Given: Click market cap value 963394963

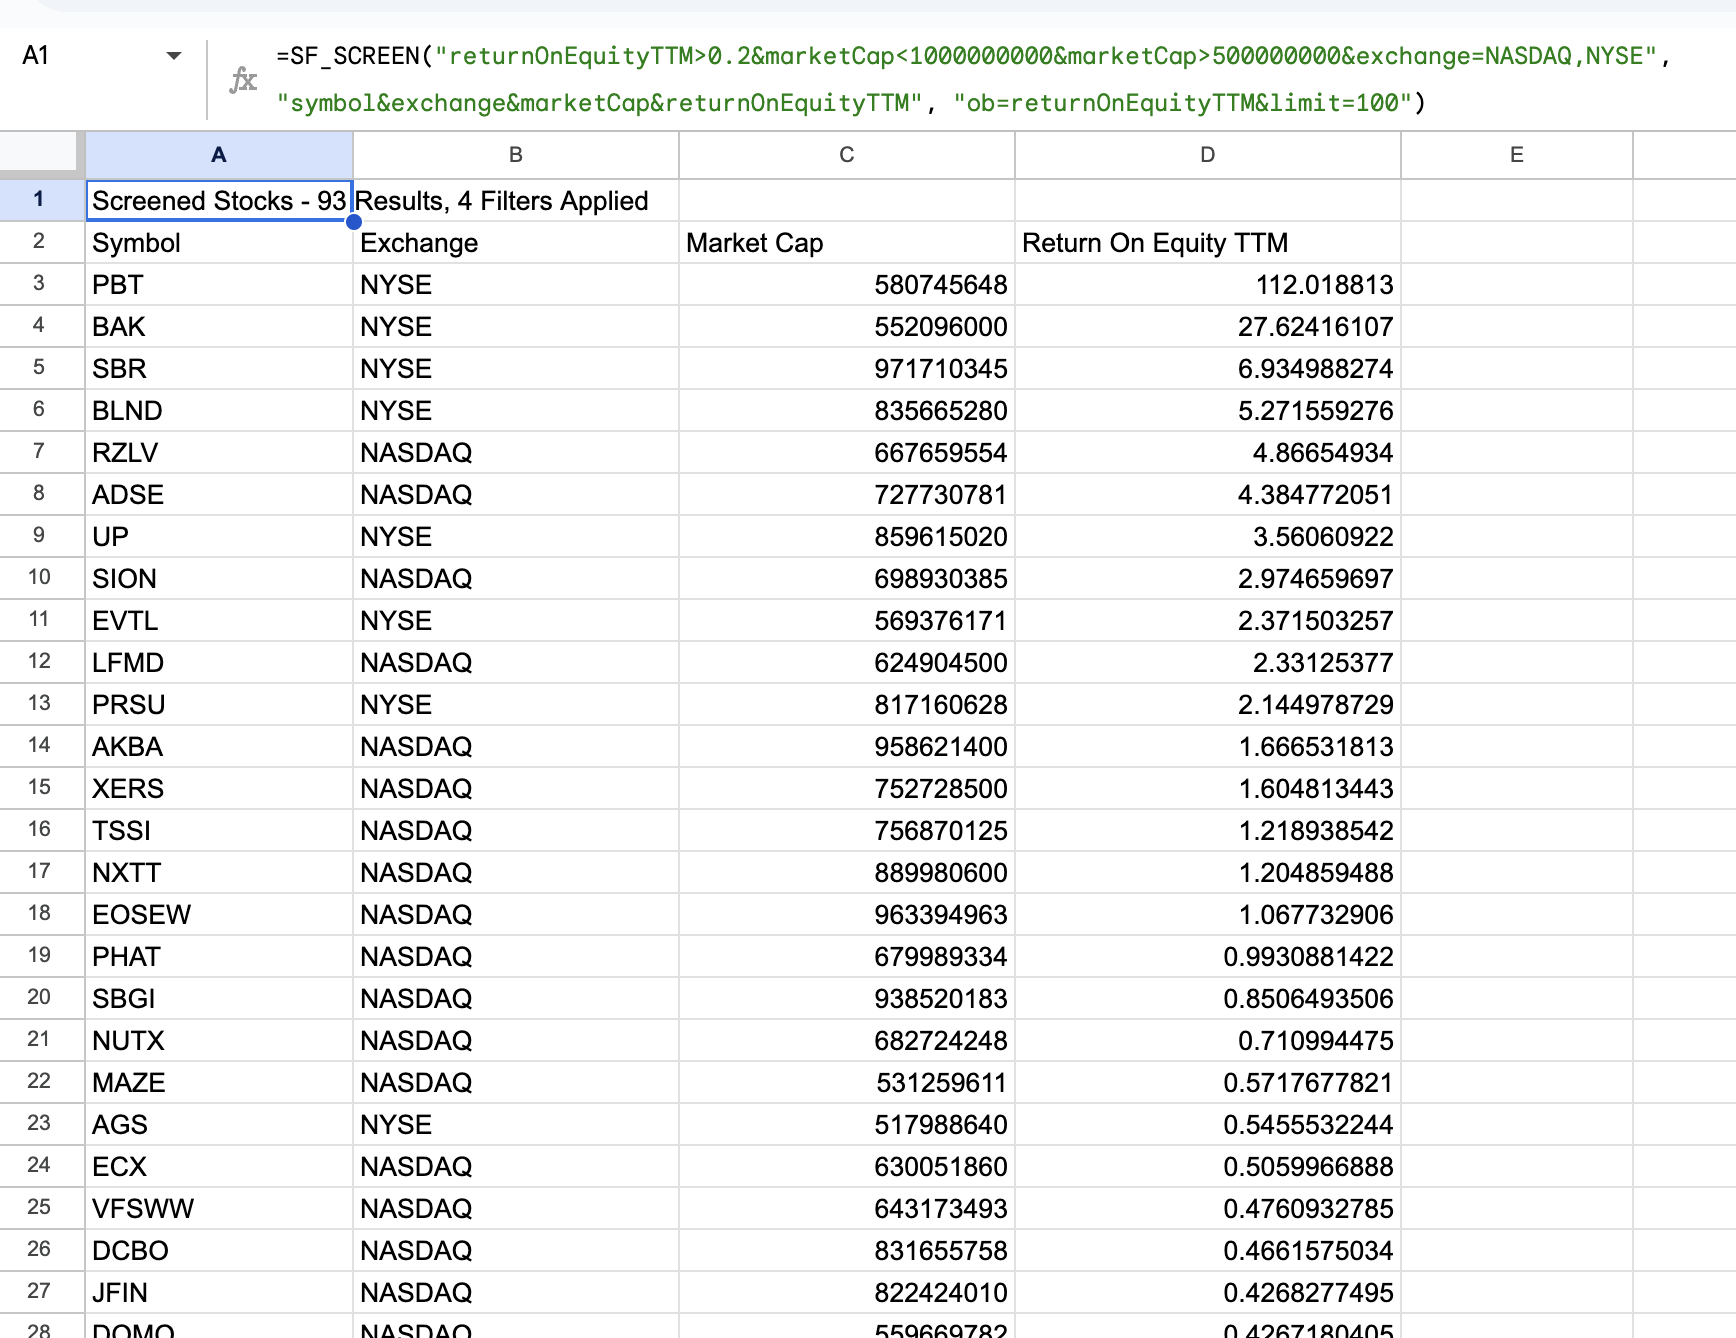Looking at the screenshot, I should coord(847,915).
